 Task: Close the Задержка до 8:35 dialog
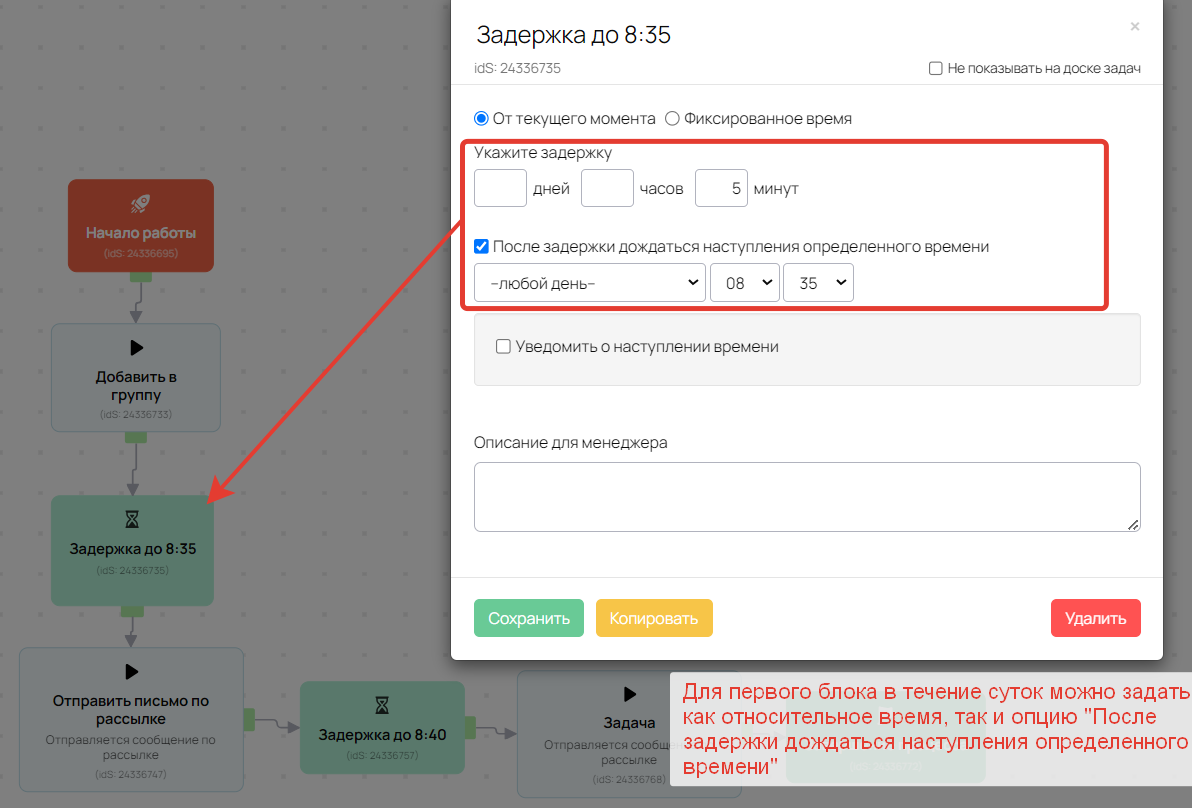tap(1135, 26)
